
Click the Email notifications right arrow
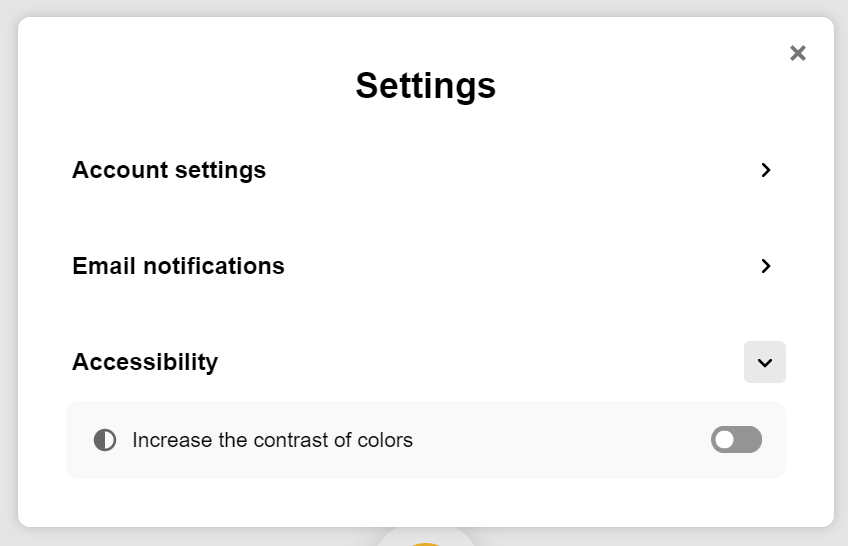(766, 266)
